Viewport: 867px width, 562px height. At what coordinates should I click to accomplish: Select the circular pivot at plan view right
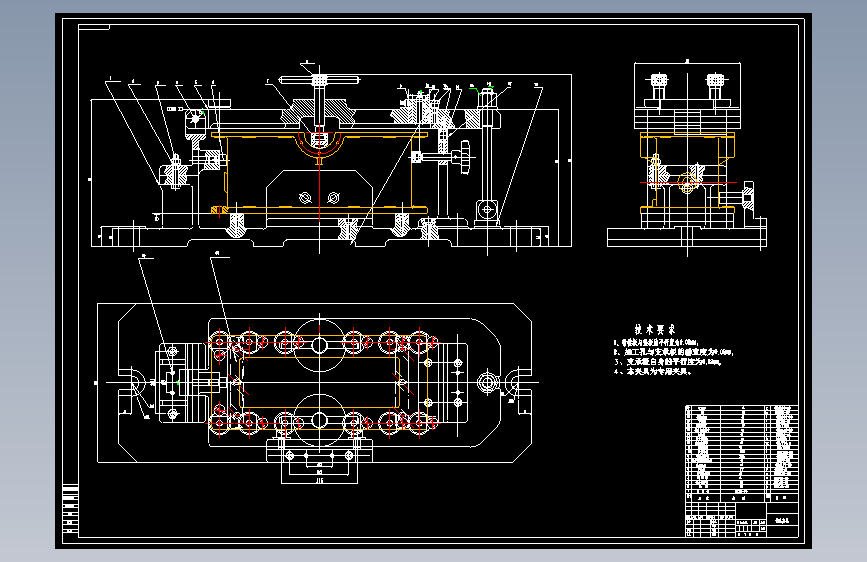click(x=487, y=382)
